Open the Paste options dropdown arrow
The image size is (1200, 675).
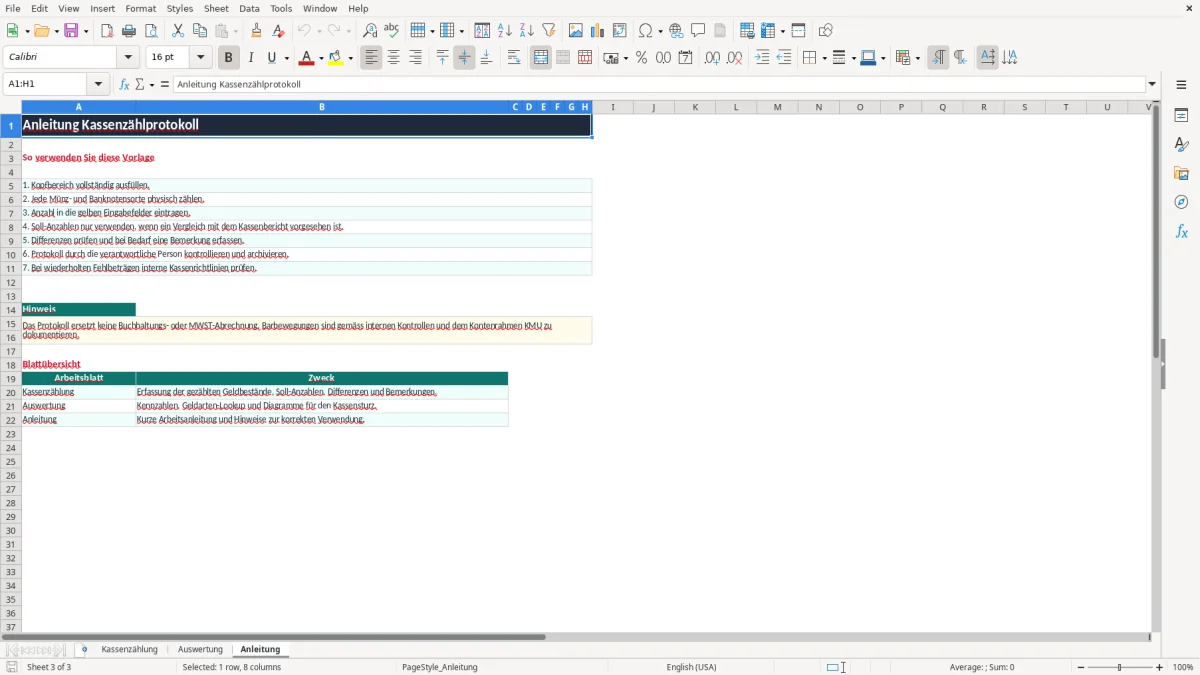click(x=236, y=31)
